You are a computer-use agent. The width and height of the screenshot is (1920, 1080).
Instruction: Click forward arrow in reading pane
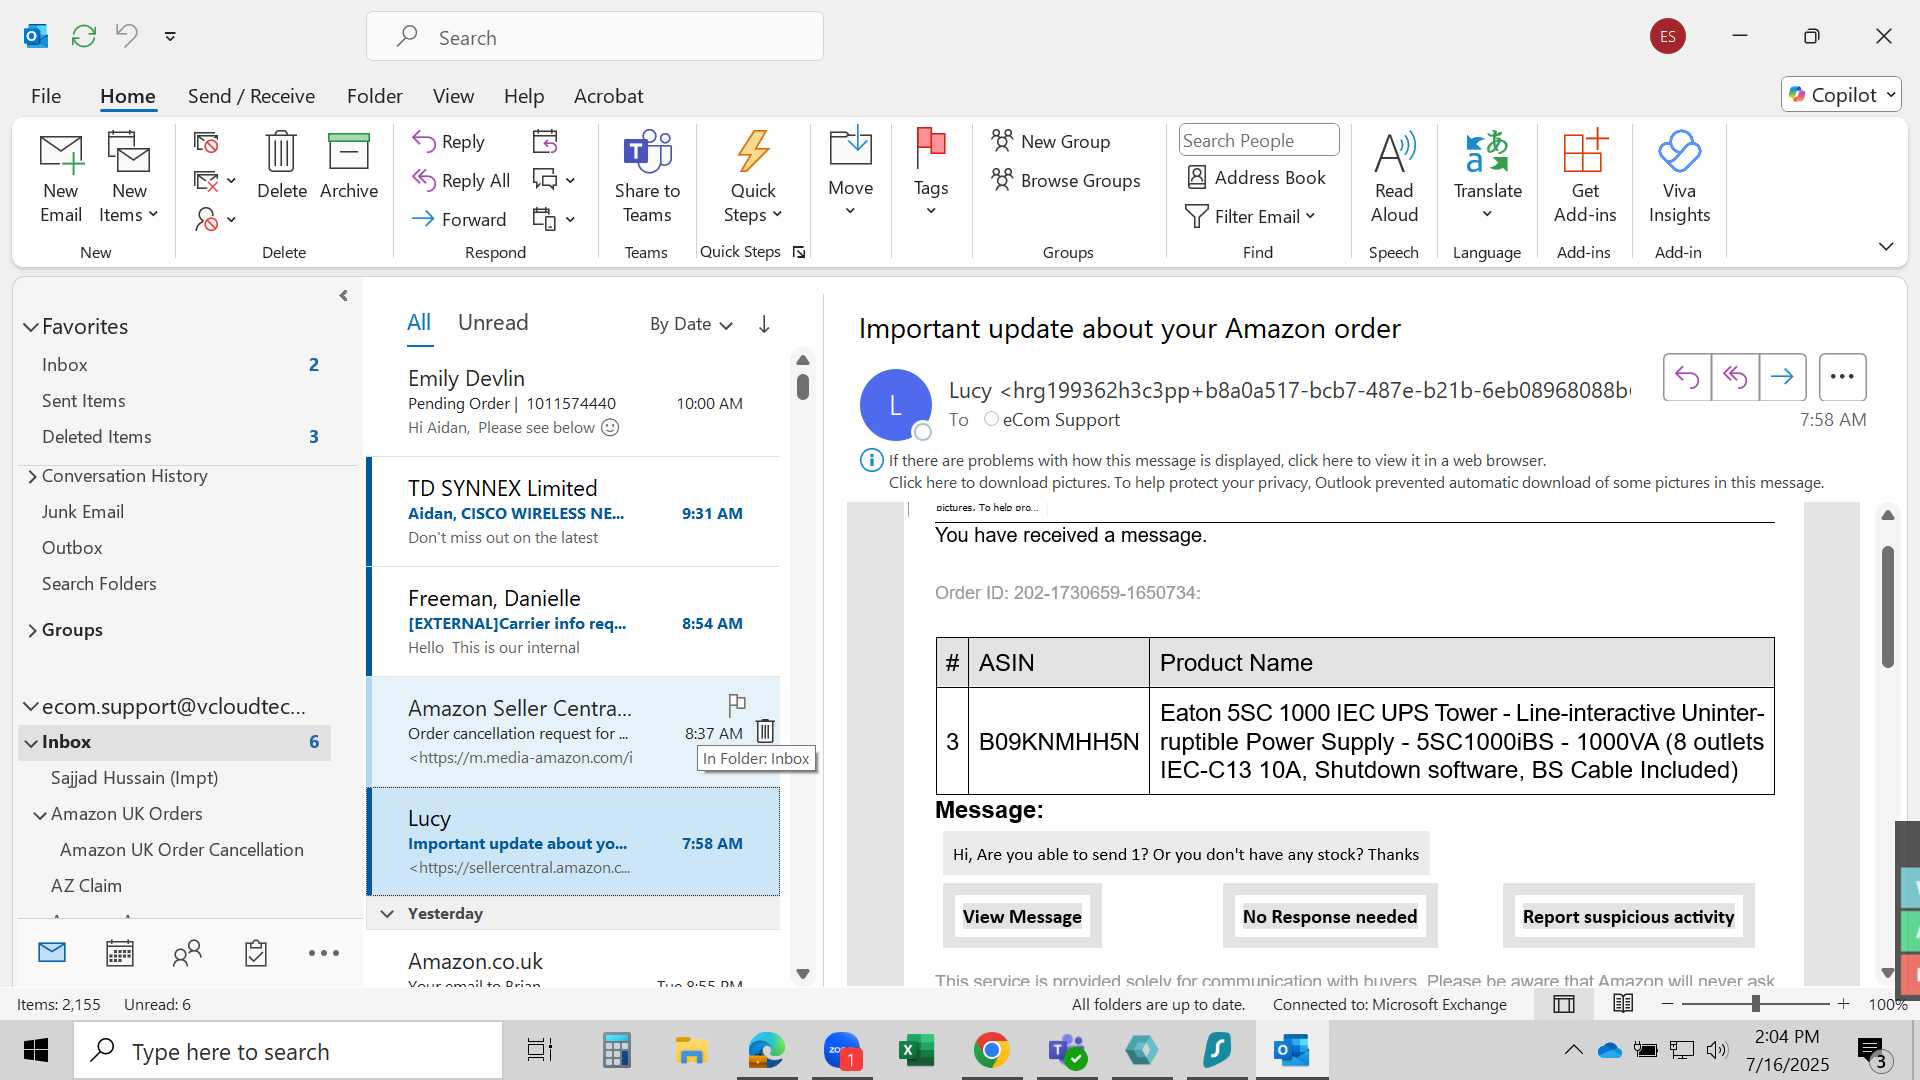click(1782, 377)
